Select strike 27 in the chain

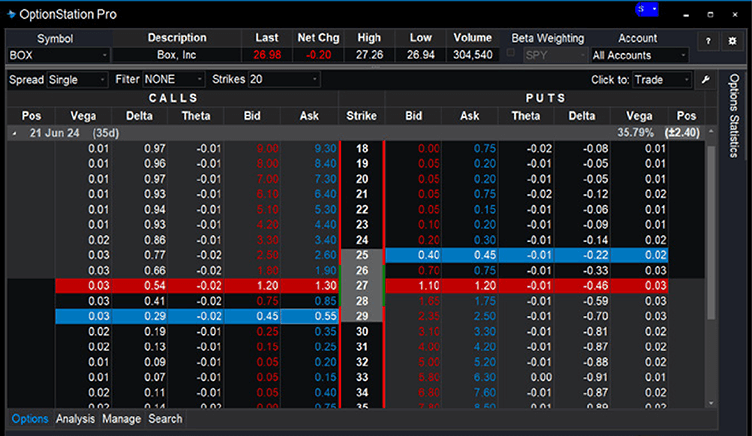(362, 286)
